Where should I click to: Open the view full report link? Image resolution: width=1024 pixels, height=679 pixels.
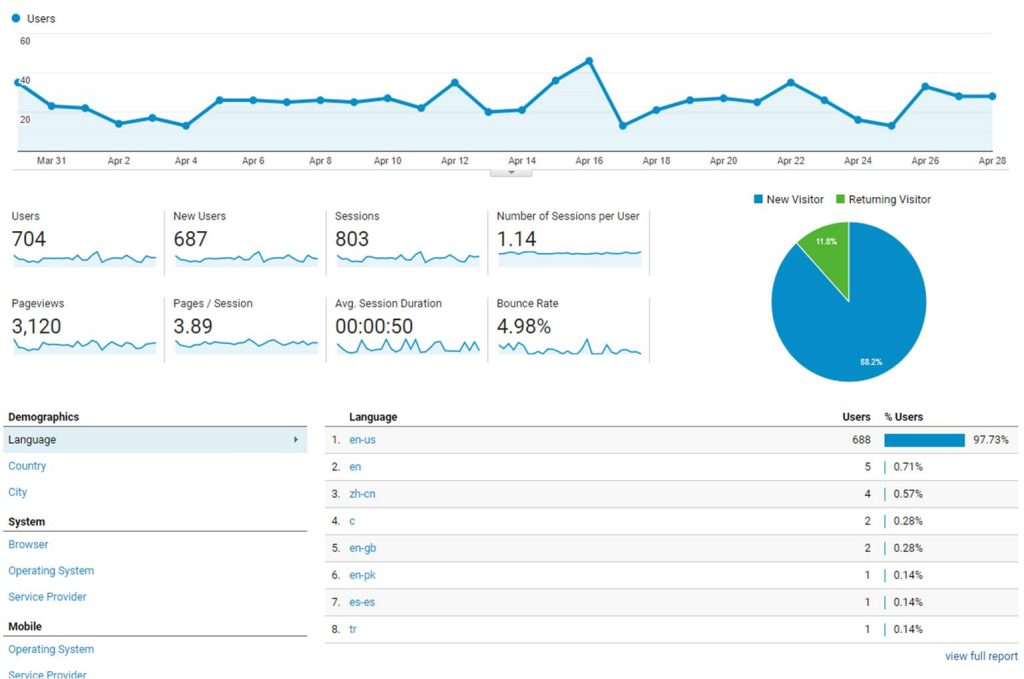point(981,657)
